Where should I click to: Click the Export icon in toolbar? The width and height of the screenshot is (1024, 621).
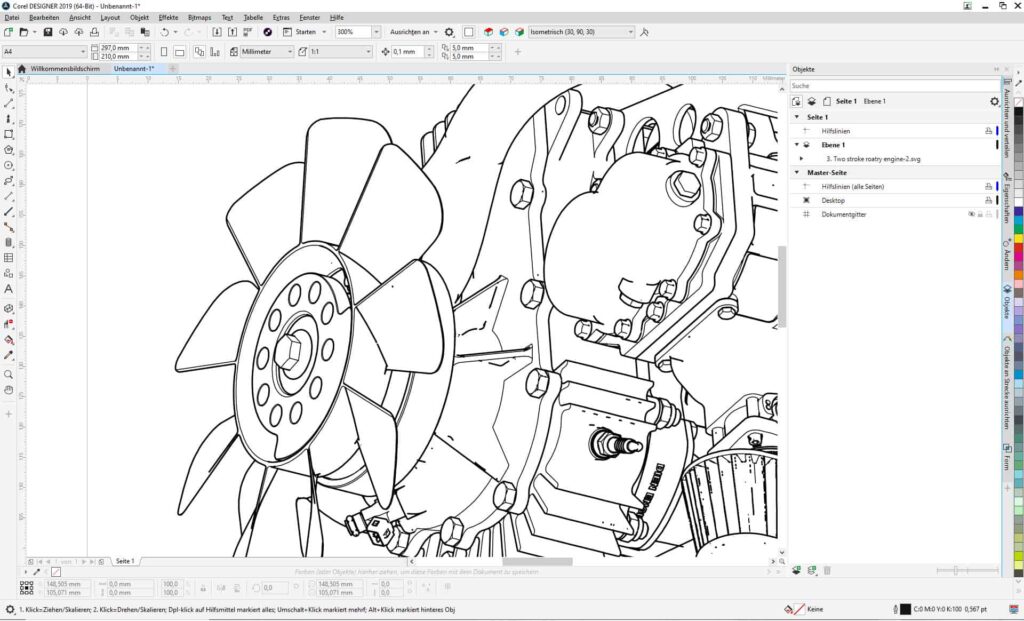232,32
